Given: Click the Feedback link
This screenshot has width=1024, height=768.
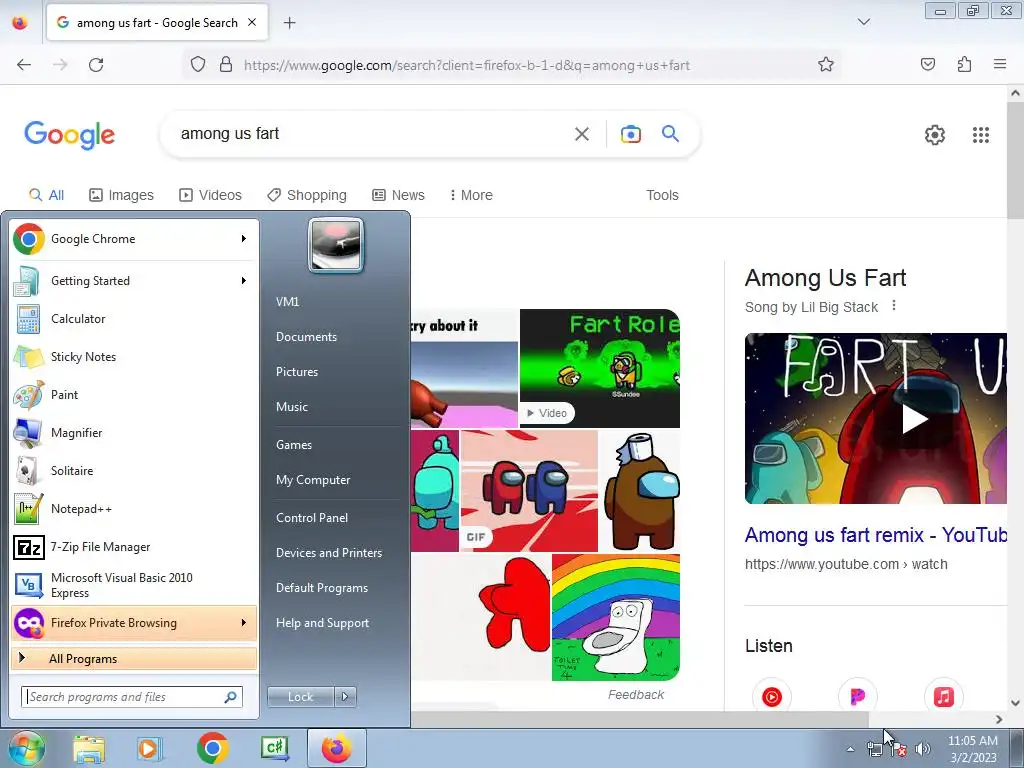Looking at the screenshot, I should [x=635, y=695].
